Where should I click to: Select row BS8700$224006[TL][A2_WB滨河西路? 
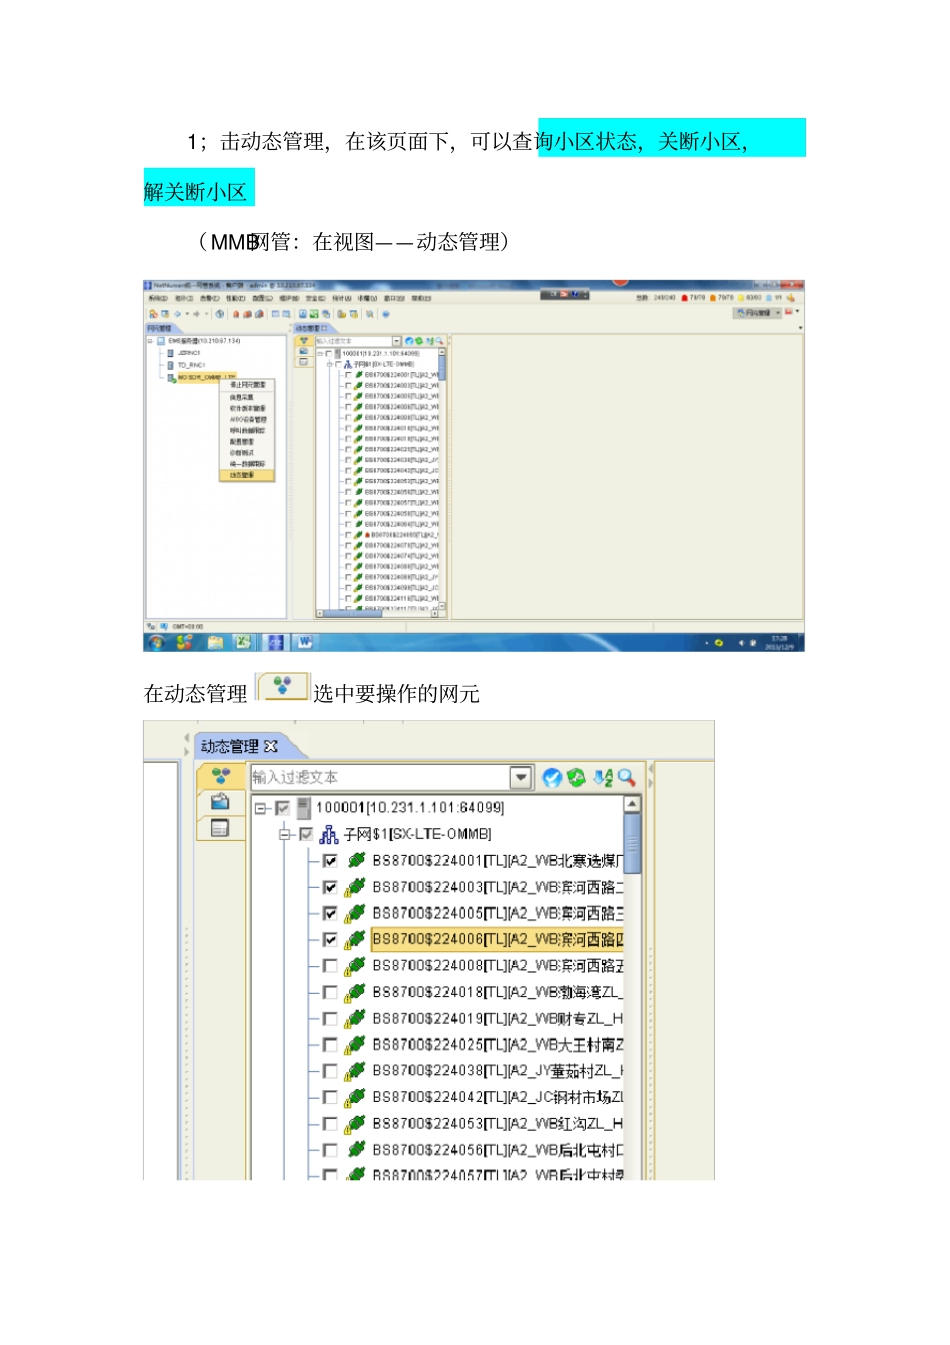click(x=497, y=938)
